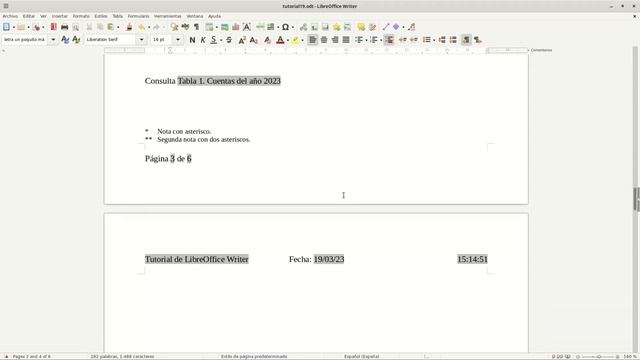This screenshot has height=360, width=640.
Task: Toggle align right
Action: pos(335,40)
